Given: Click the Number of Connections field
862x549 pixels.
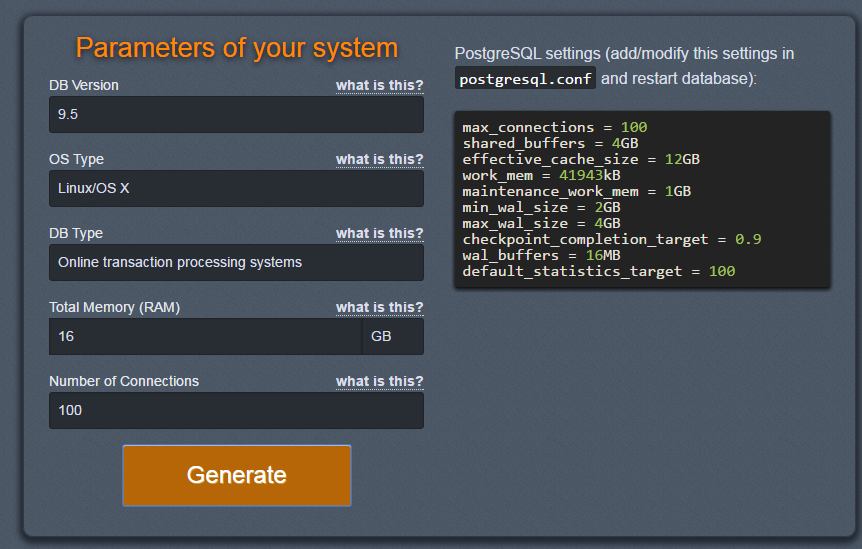Looking at the screenshot, I should click(x=236, y=411).
